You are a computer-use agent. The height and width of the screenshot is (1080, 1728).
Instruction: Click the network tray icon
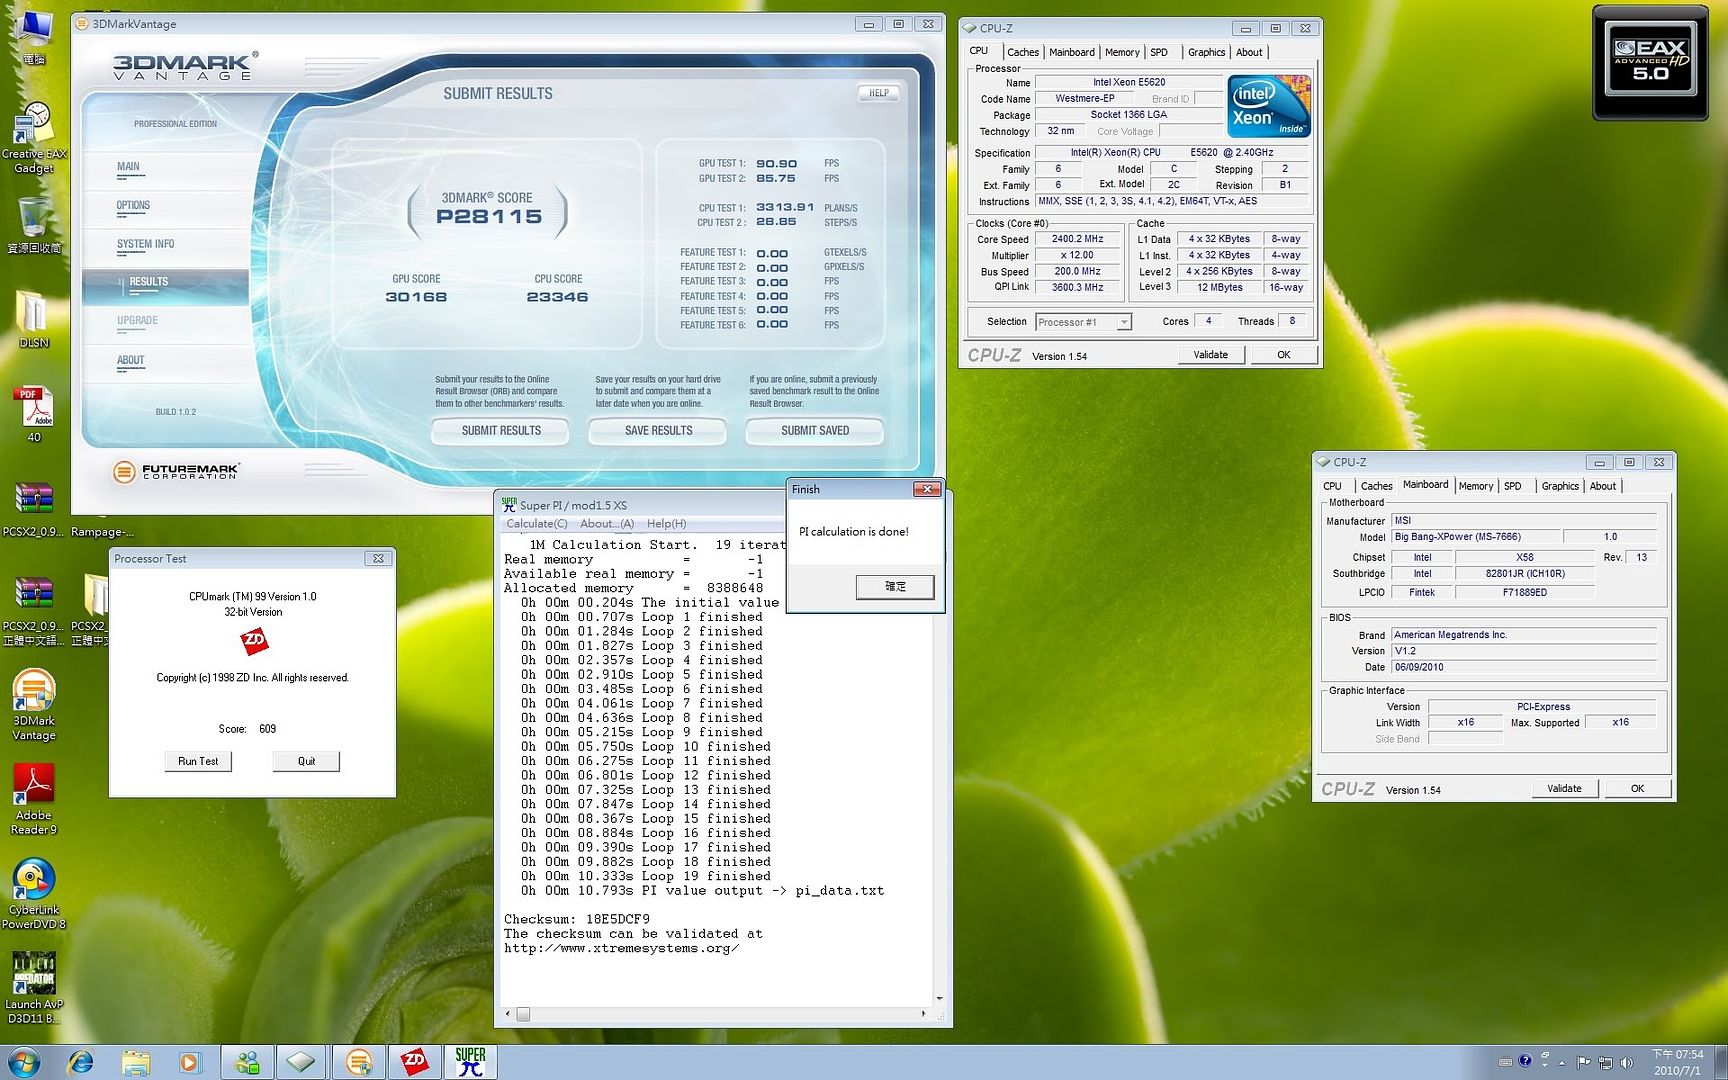click(x=1605, y=1062)
